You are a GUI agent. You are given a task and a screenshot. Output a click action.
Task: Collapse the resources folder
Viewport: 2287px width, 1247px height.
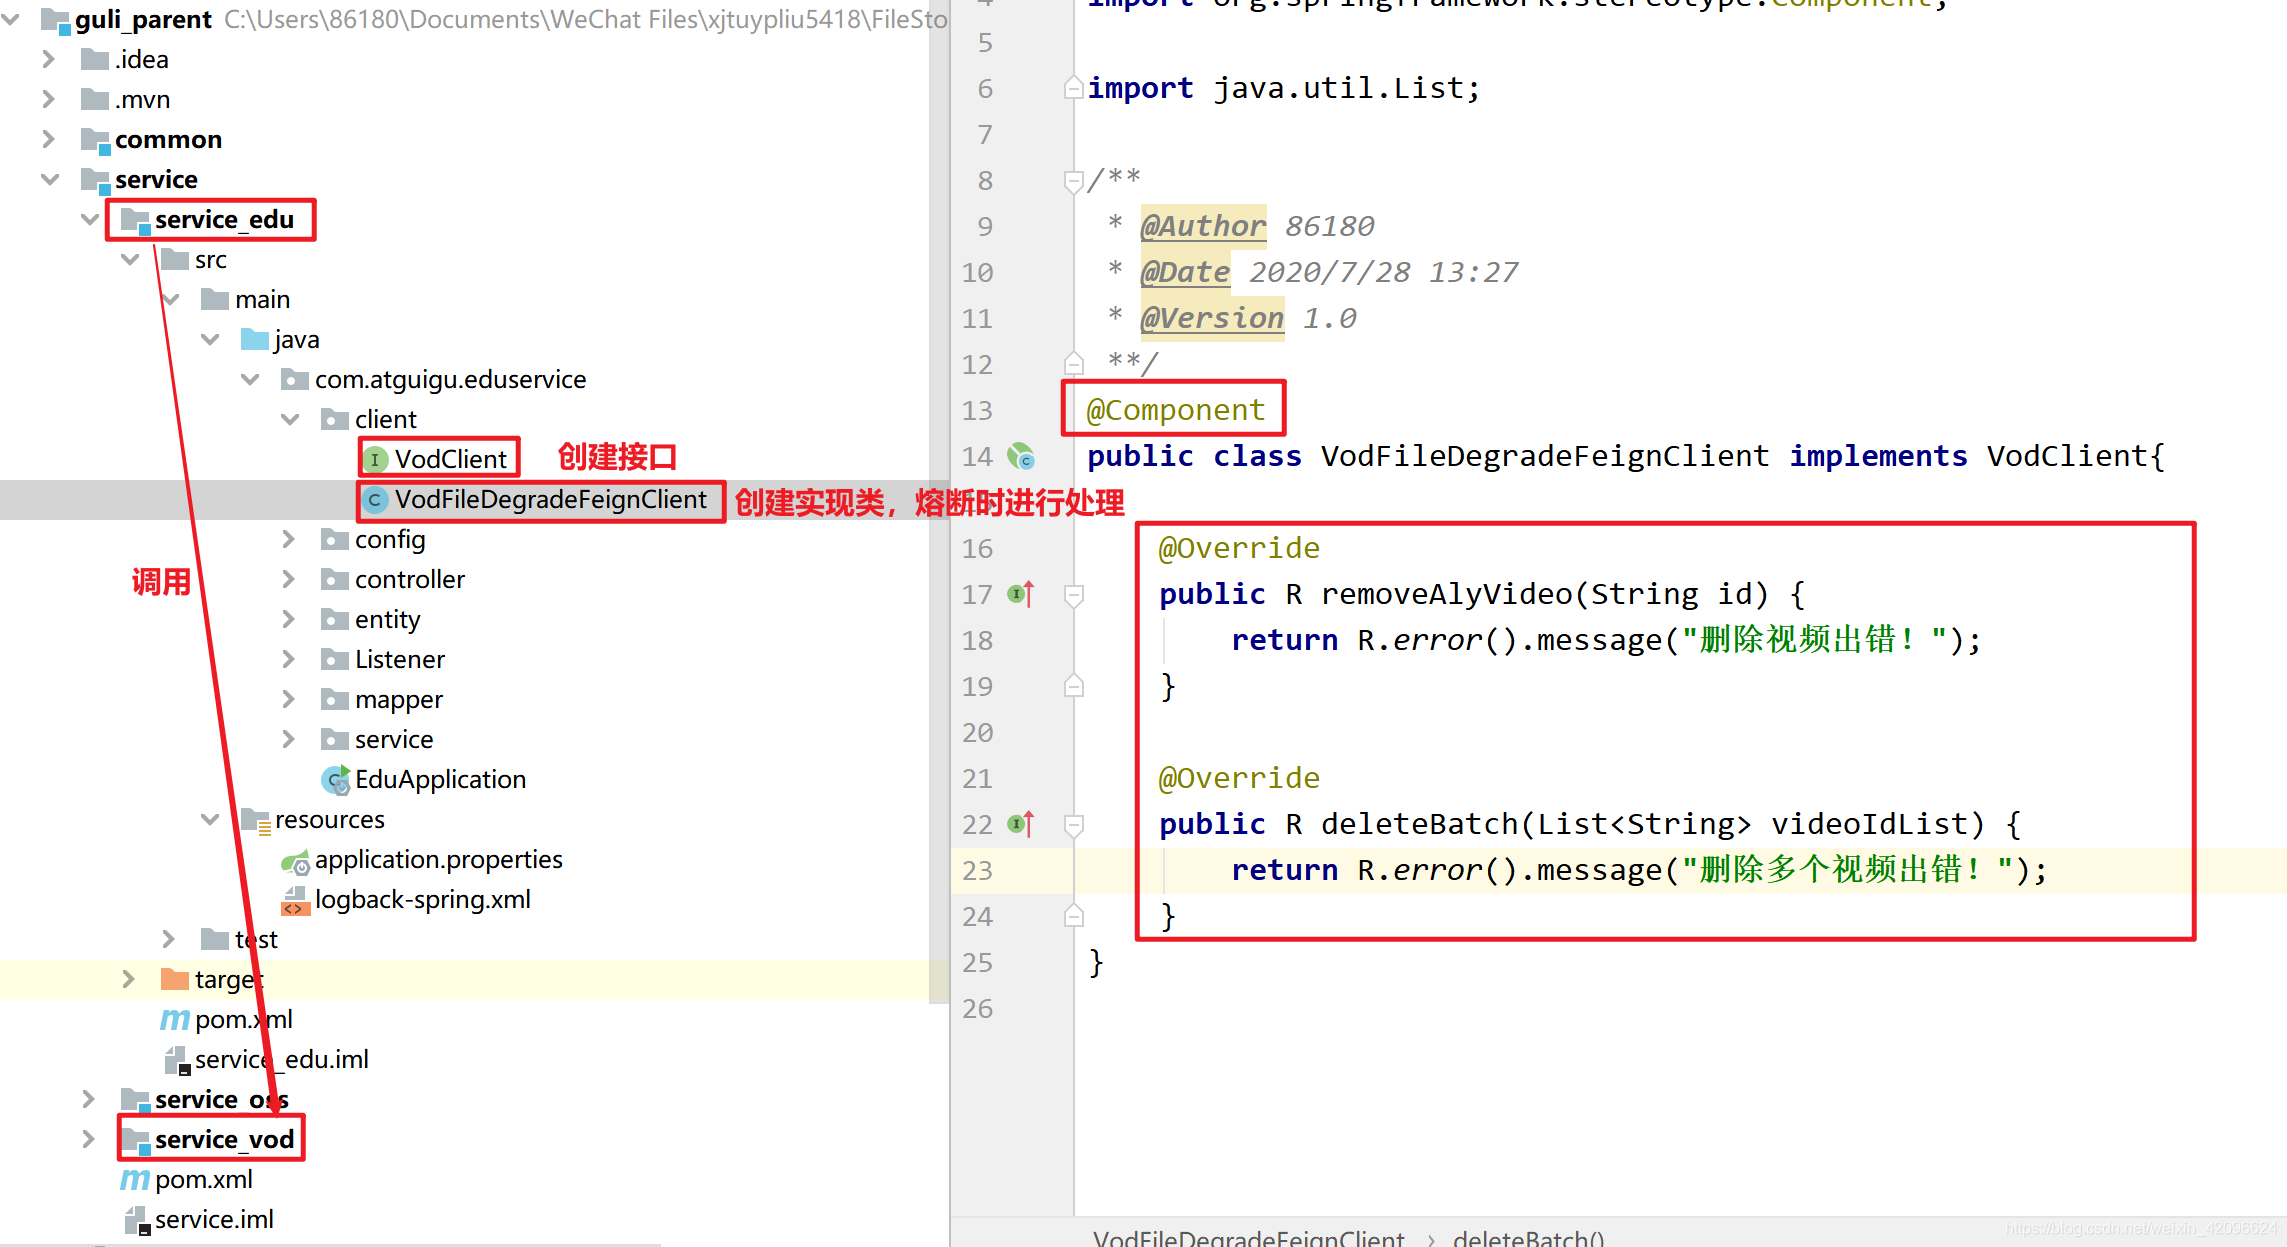pos(210,819)
